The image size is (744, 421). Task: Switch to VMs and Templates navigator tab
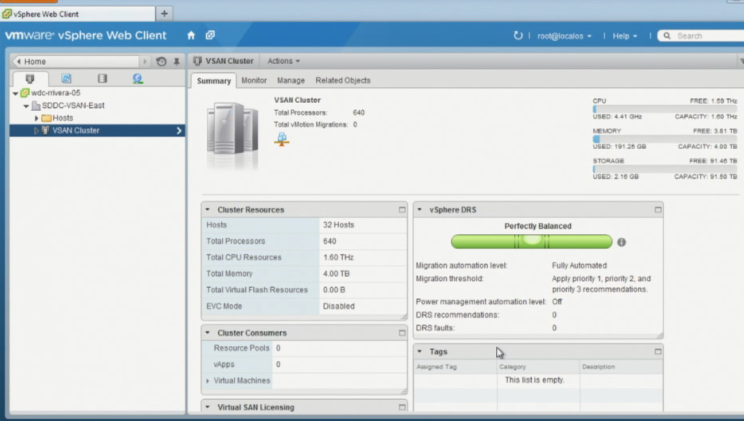click(66, 78)
